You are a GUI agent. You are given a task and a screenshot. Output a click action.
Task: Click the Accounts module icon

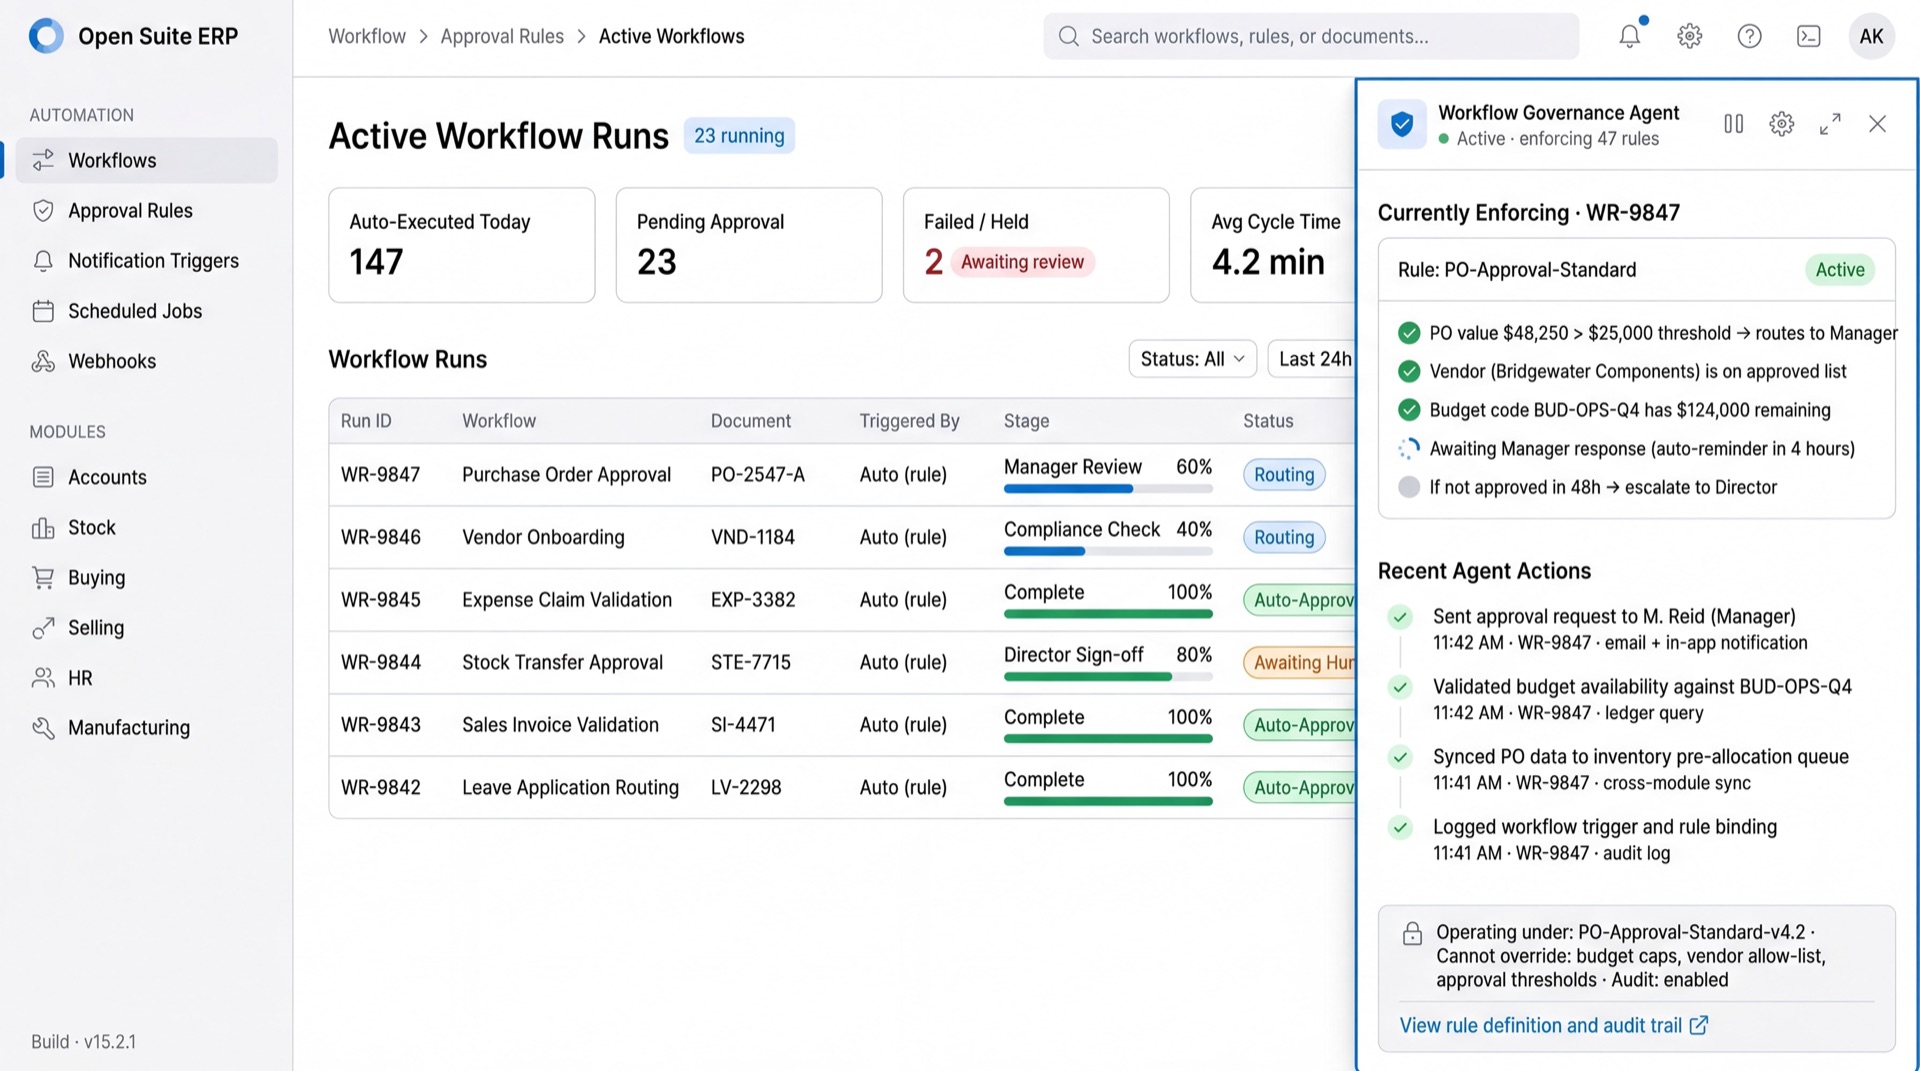(x=43, y=477)
